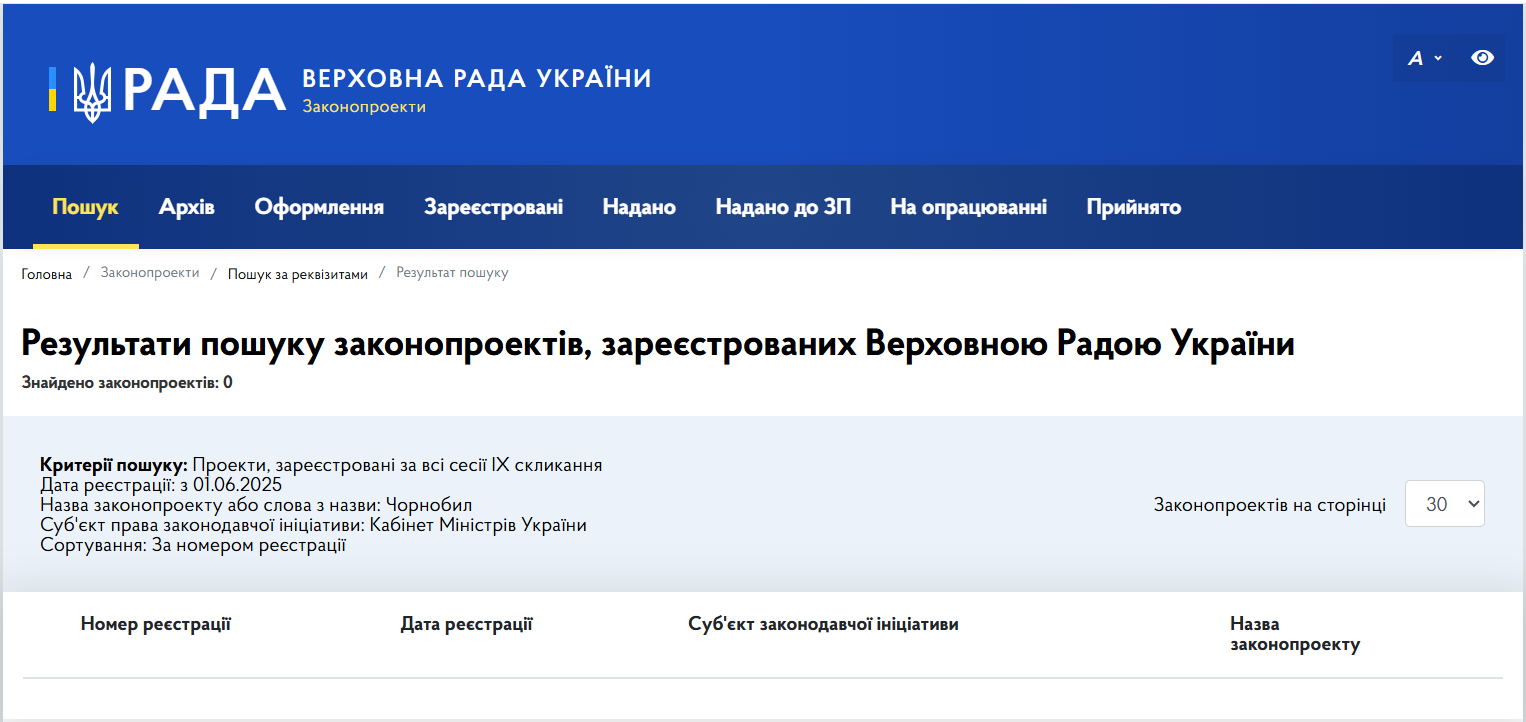Go to the Надано section
The image size is (1526, 722).
tap(639, 207)
